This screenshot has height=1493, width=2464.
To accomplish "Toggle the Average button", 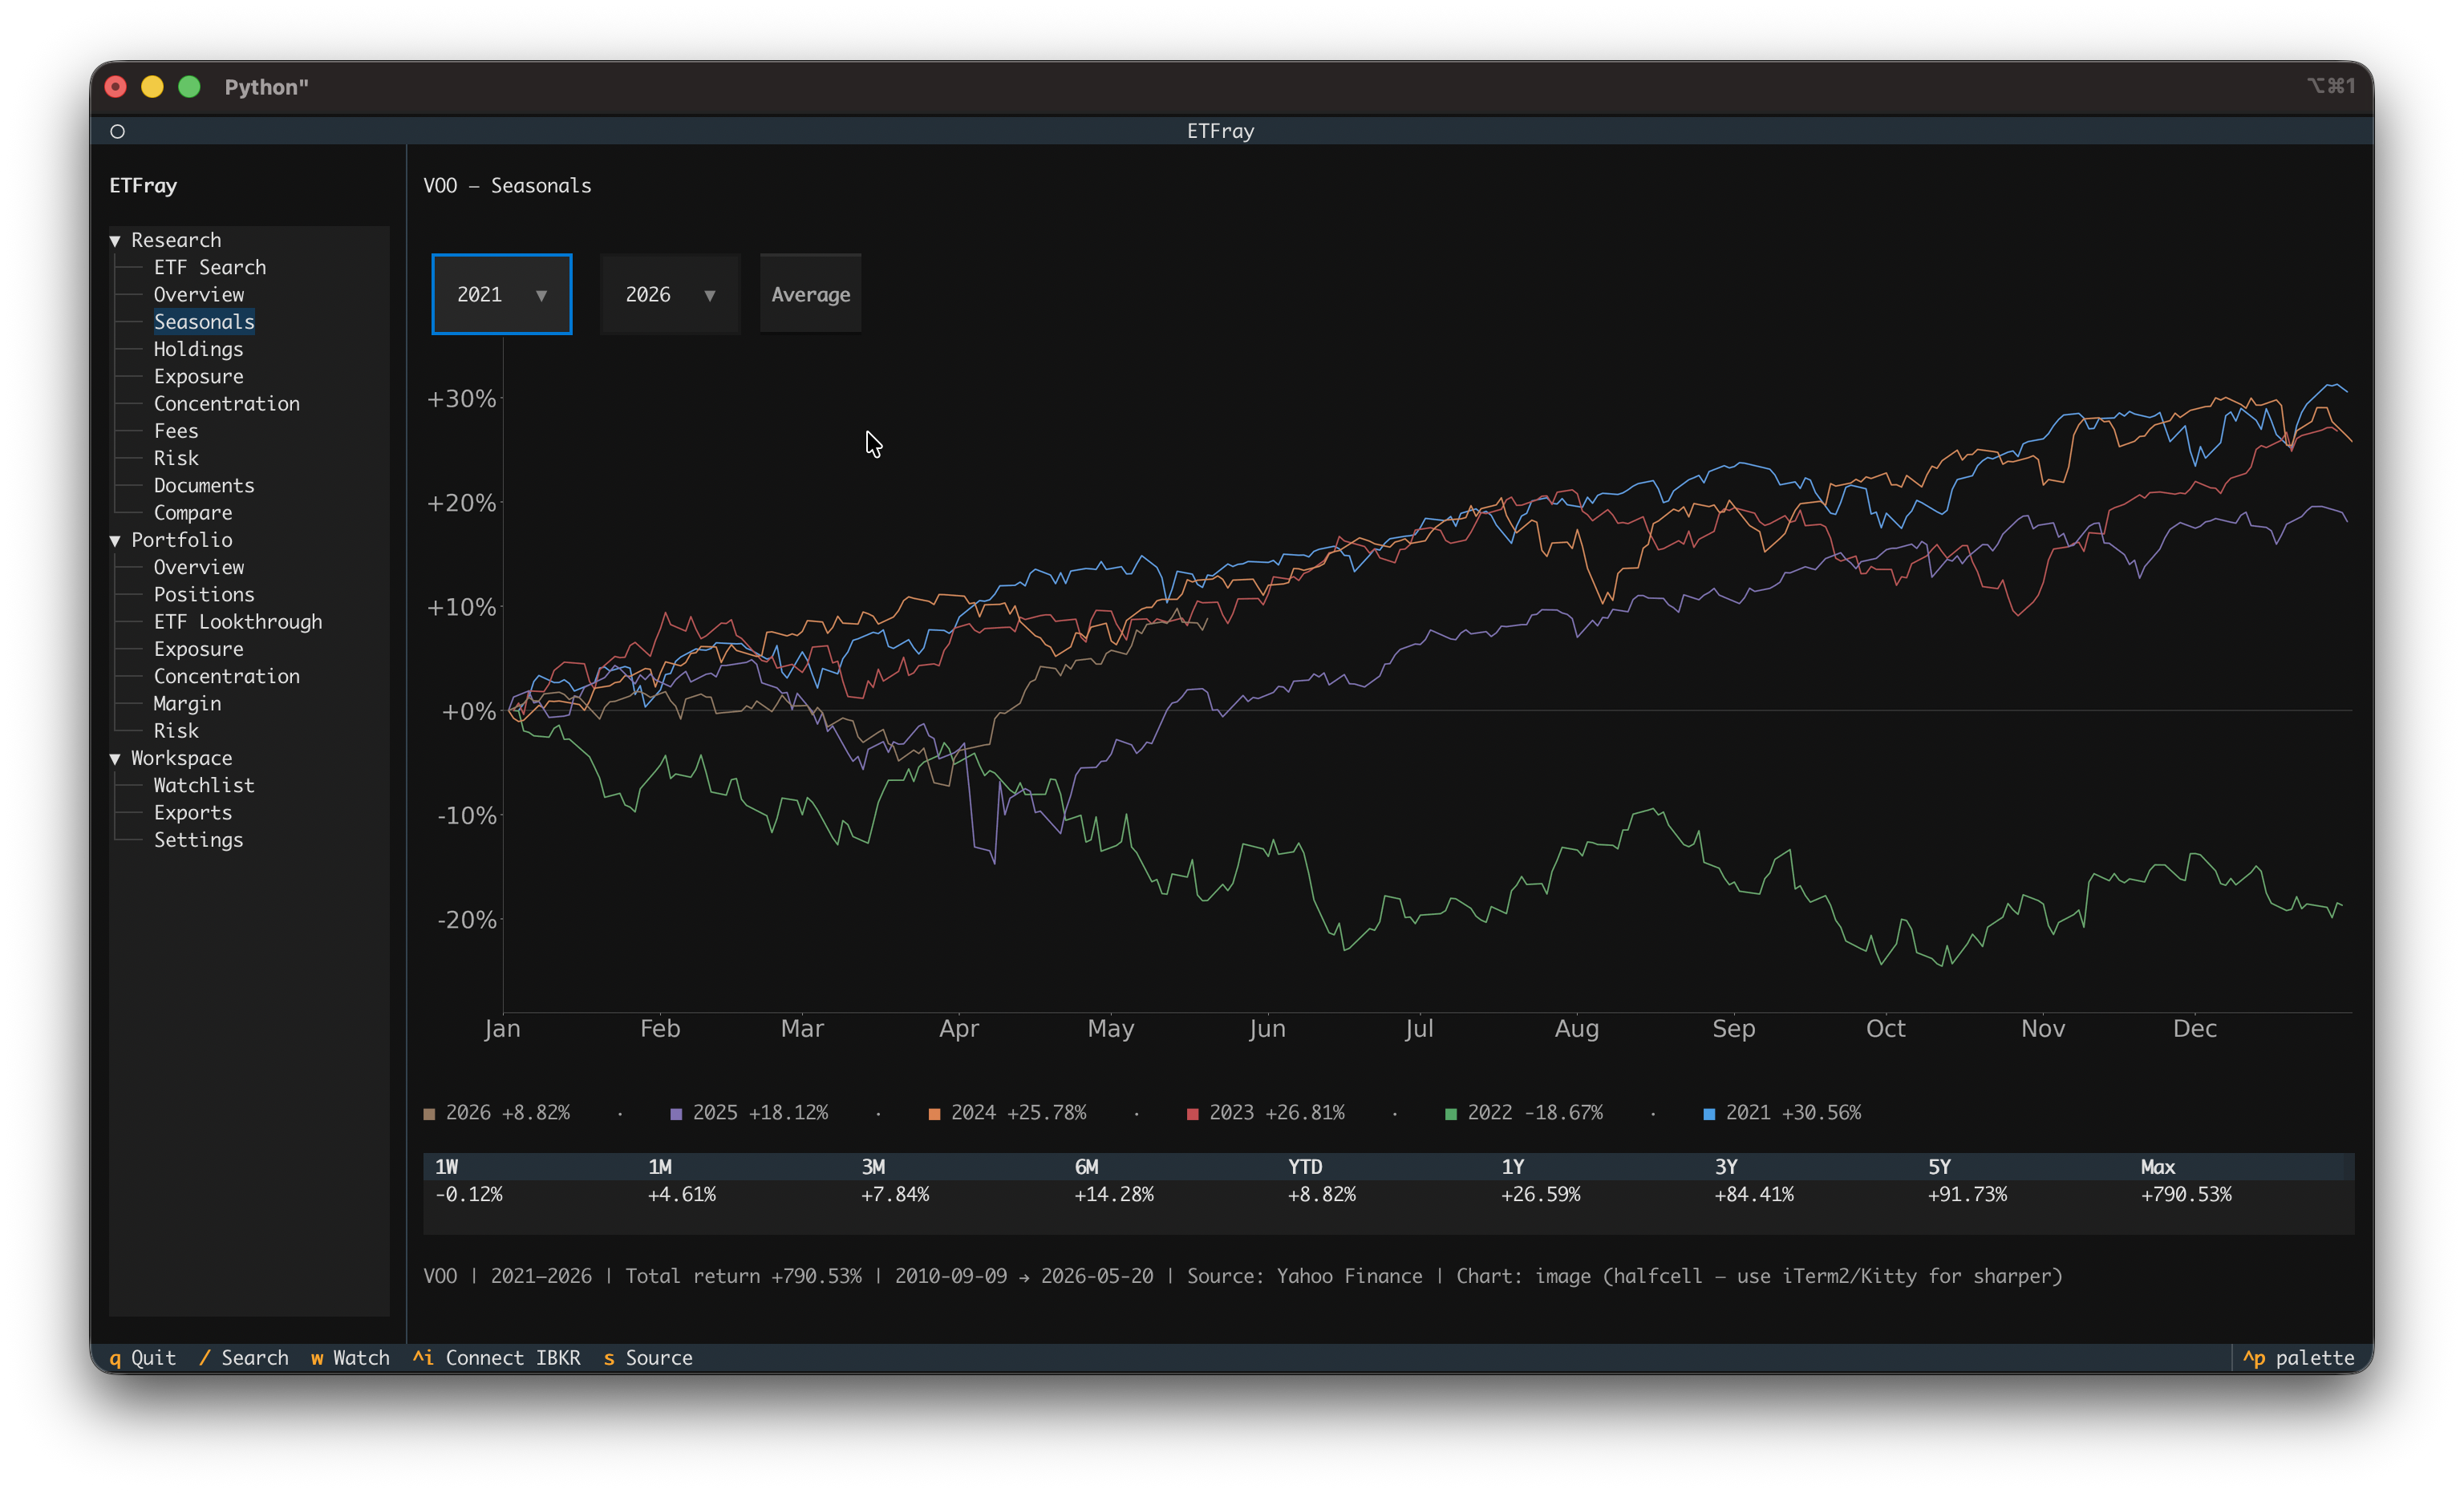I will click(x=810, y=294).
